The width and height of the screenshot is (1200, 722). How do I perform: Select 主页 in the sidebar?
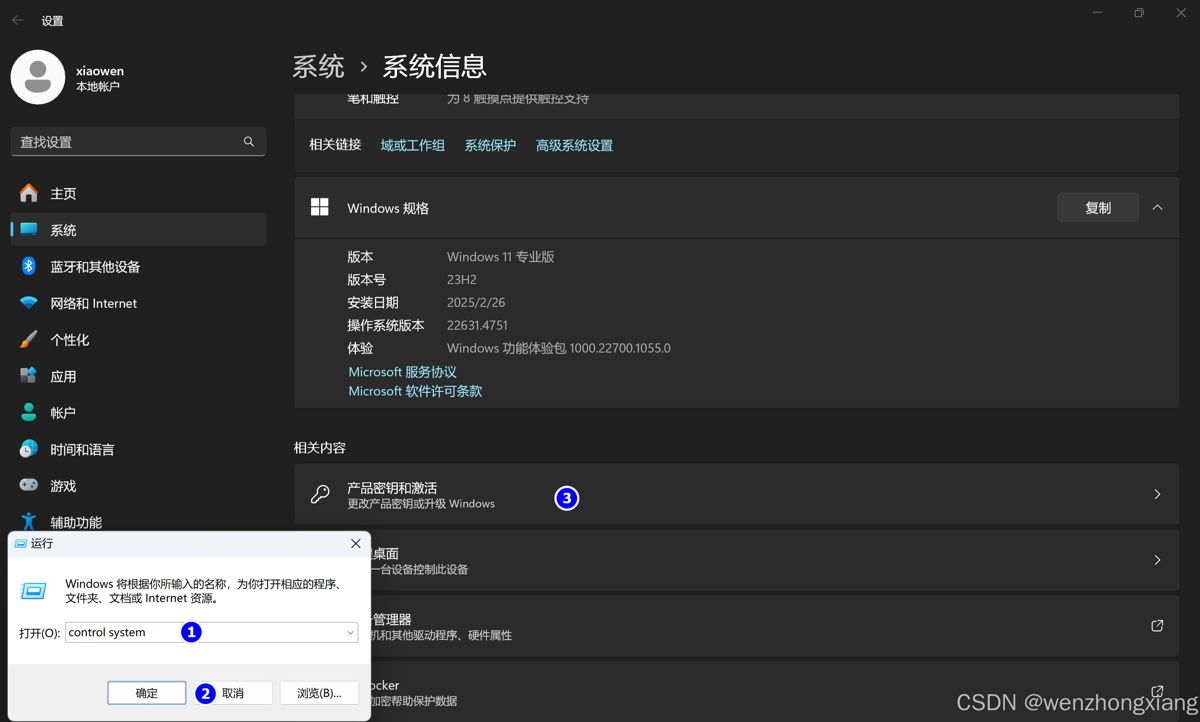(138, 193)
